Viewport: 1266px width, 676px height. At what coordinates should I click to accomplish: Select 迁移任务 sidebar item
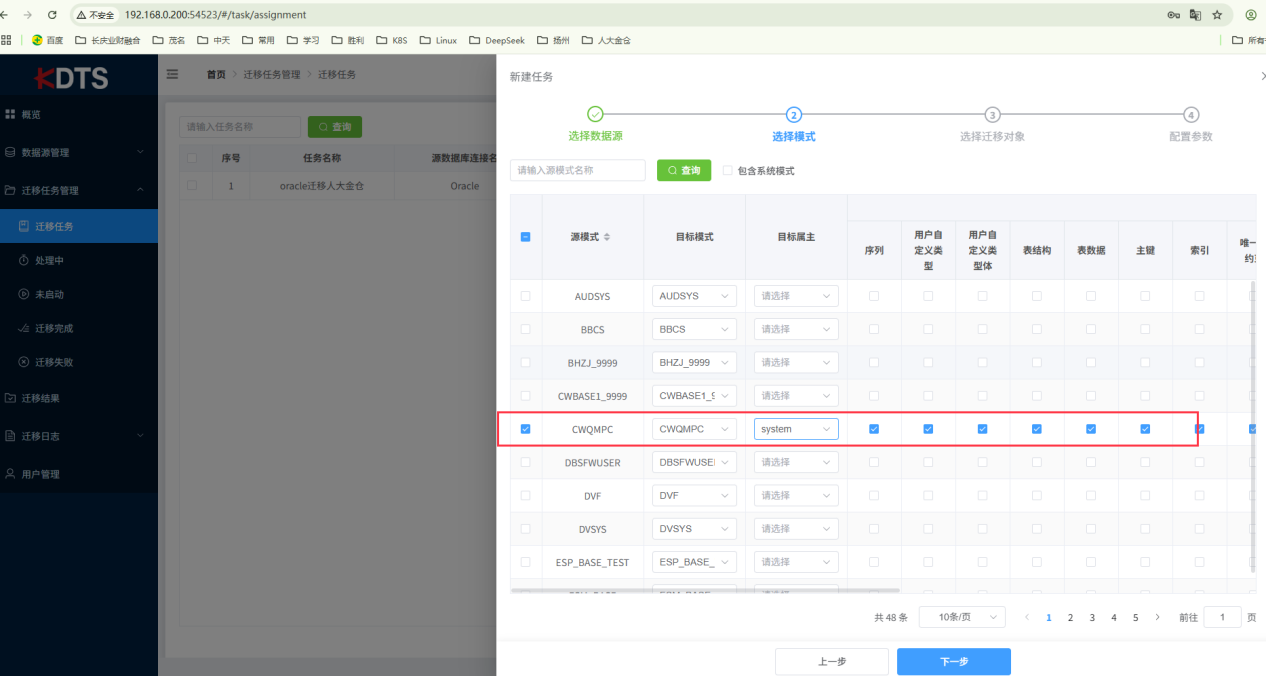click(x=79, y=226)
